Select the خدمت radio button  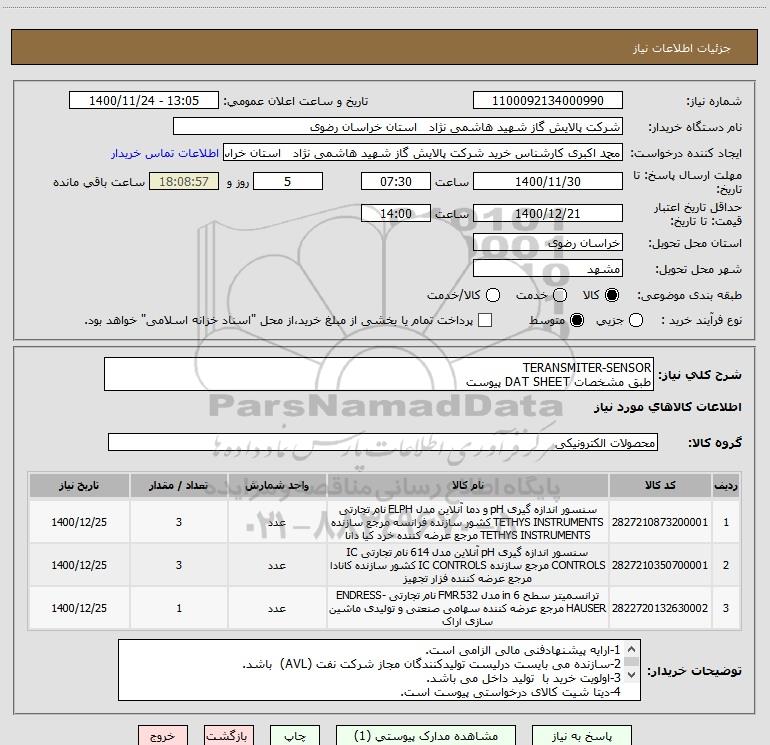pos(560,295)
